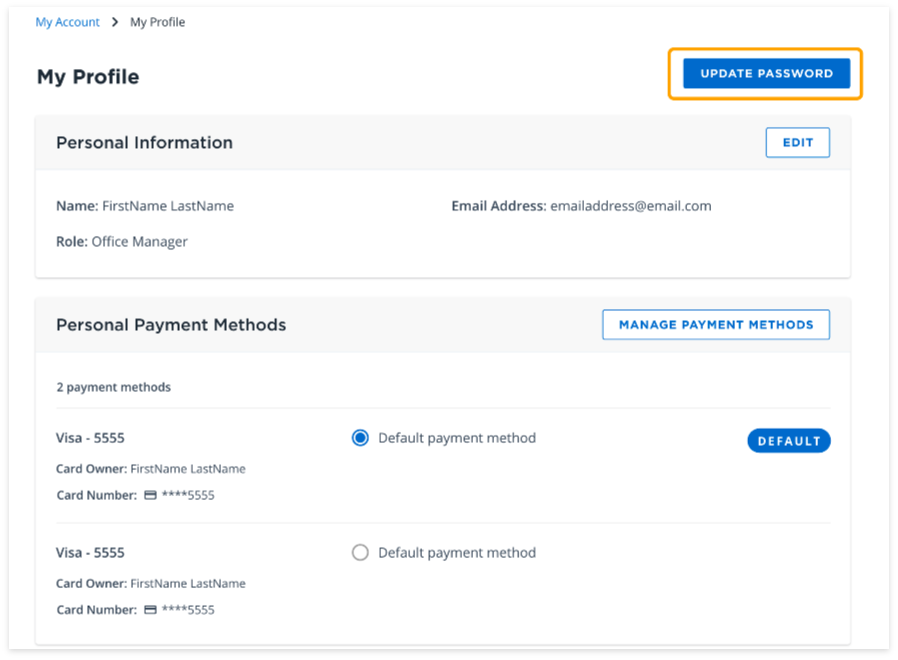Screen dimensions: 898x660
Task: Click the Office Manager role text
Action: (x=139, y=241)
